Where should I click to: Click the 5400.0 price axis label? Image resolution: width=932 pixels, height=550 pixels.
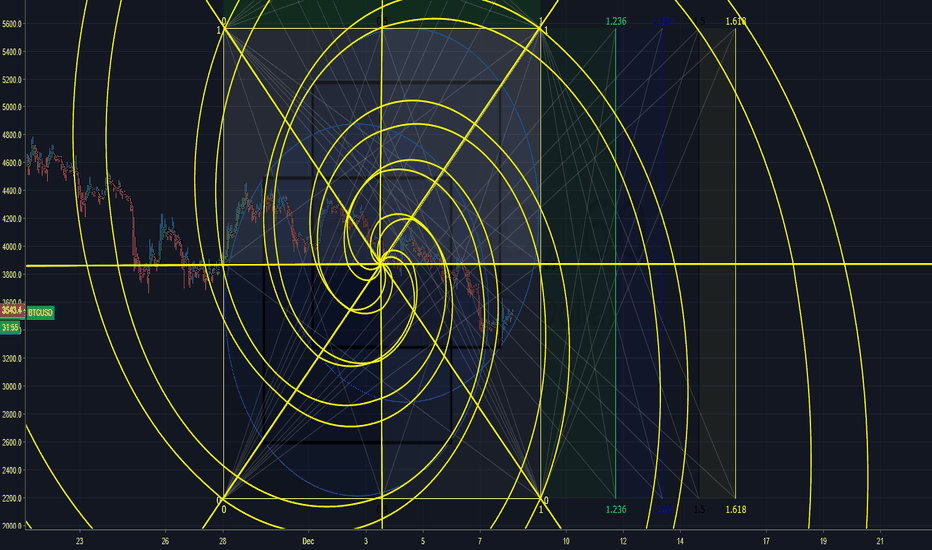pos(12,52)
